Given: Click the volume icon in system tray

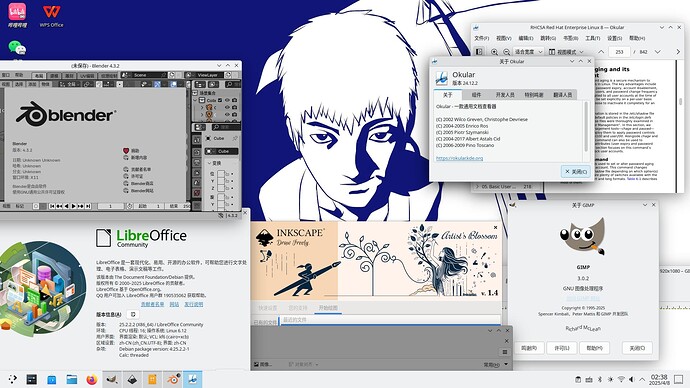Looking at the screenshot, I should 631,379.
